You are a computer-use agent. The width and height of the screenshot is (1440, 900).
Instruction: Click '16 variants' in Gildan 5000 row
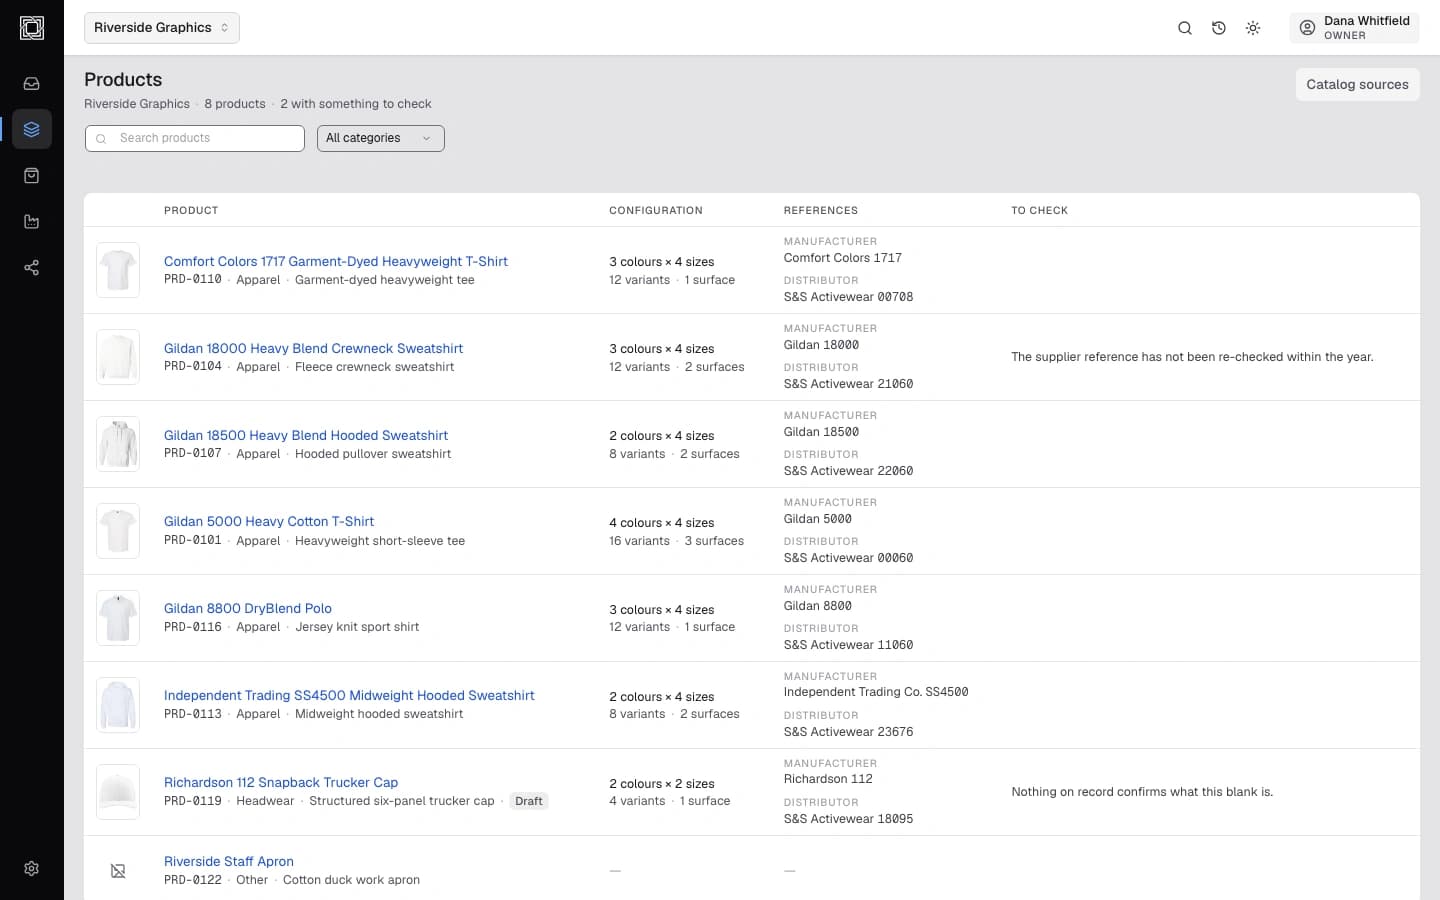640,541
